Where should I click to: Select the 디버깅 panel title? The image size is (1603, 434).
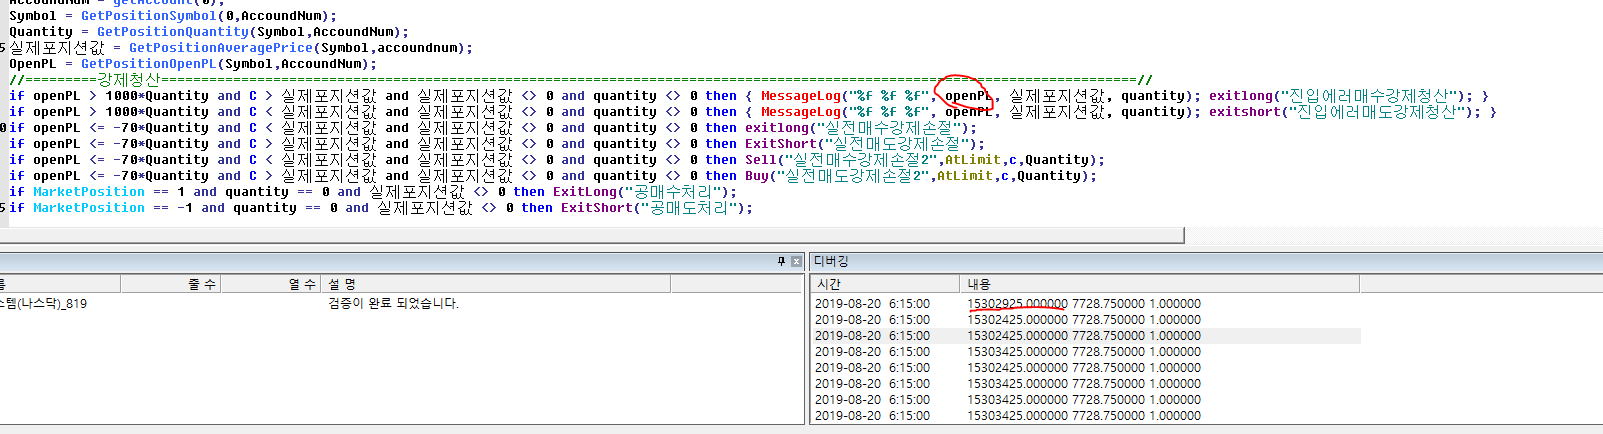[831, 261]
